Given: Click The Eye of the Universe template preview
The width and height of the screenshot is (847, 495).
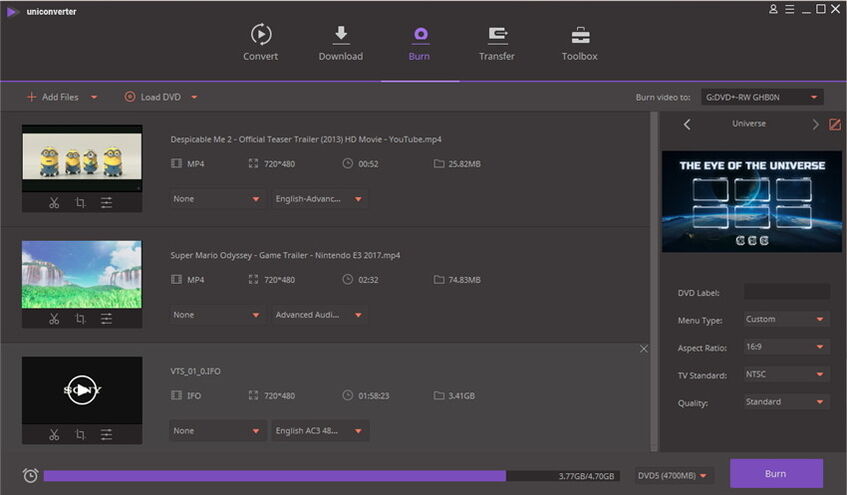Looking at the screenshot, I should pos(751,202).
